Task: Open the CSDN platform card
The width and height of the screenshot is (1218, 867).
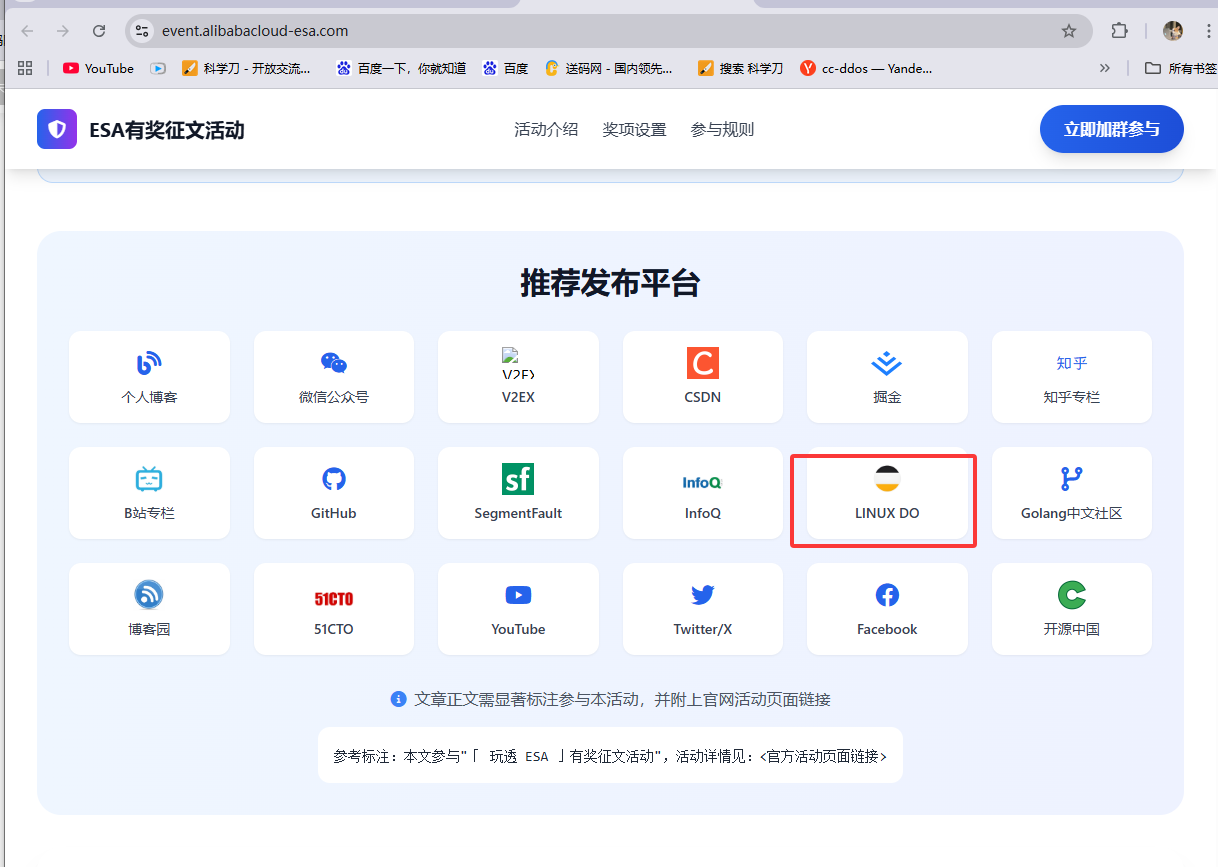Action: point(702,377)
